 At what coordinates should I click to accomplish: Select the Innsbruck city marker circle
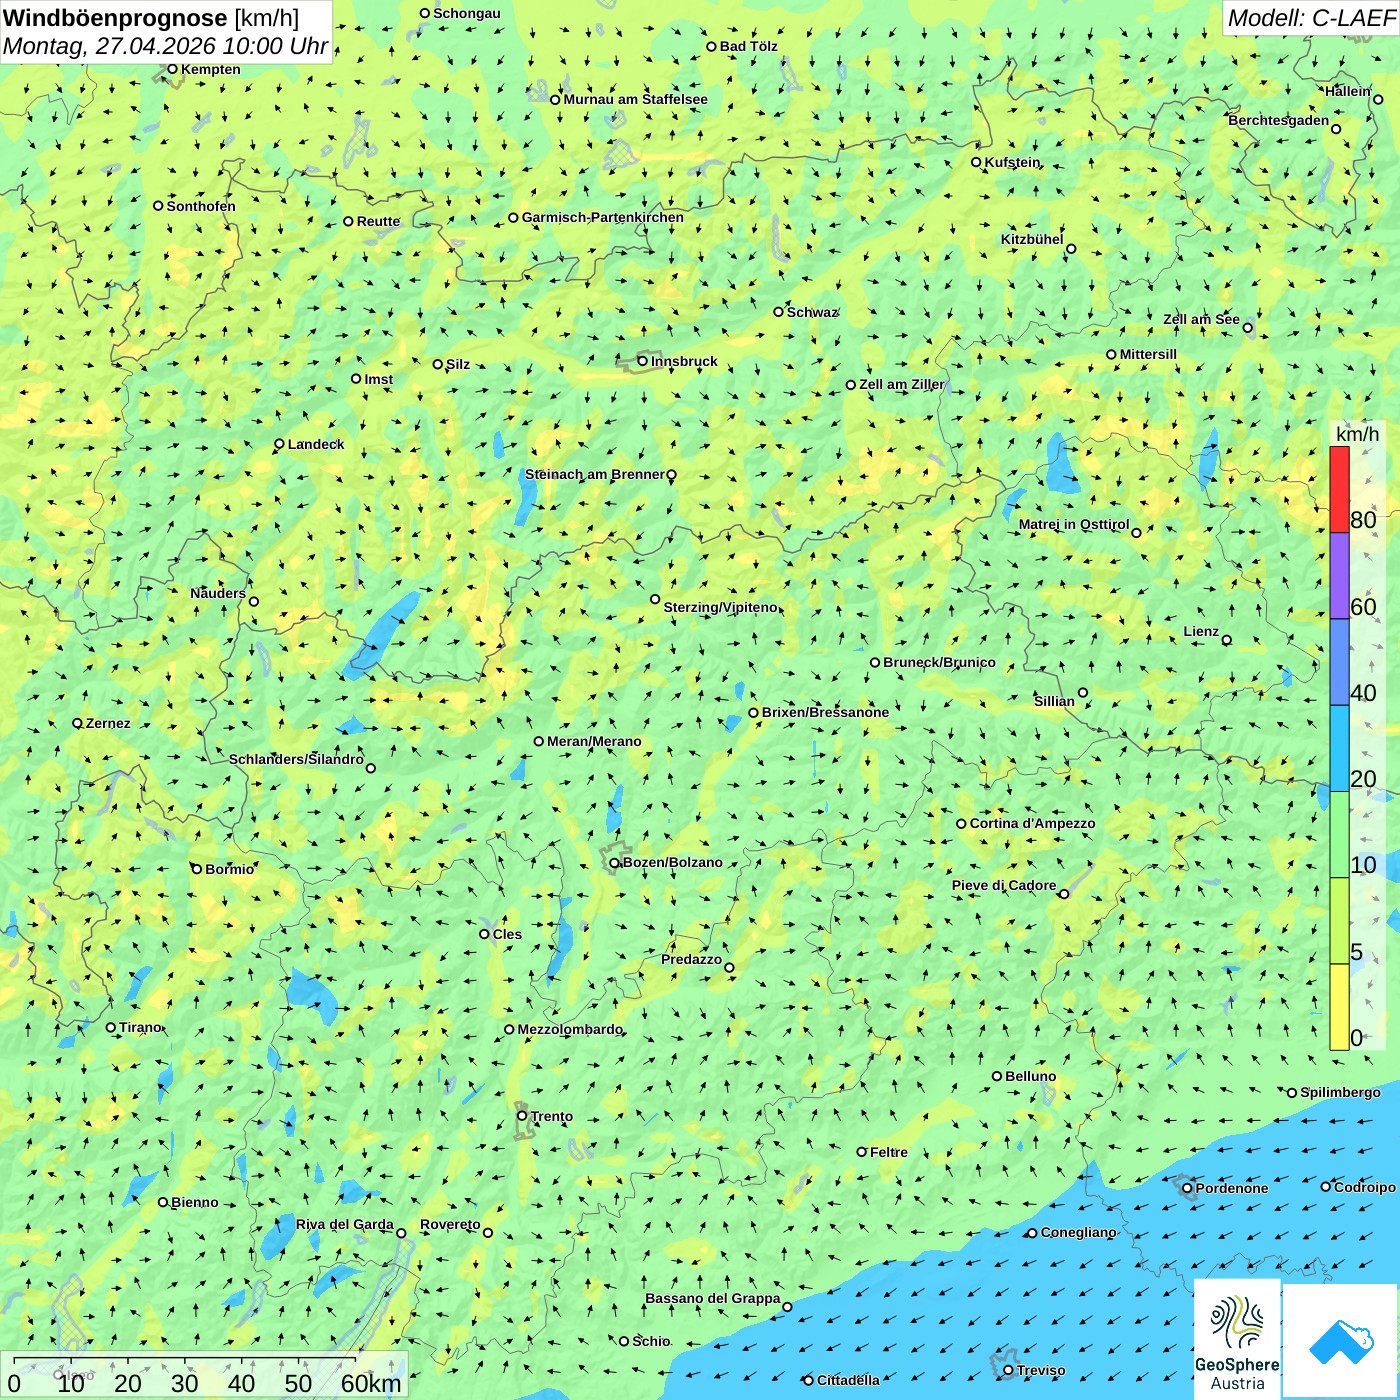click(643, 361)
